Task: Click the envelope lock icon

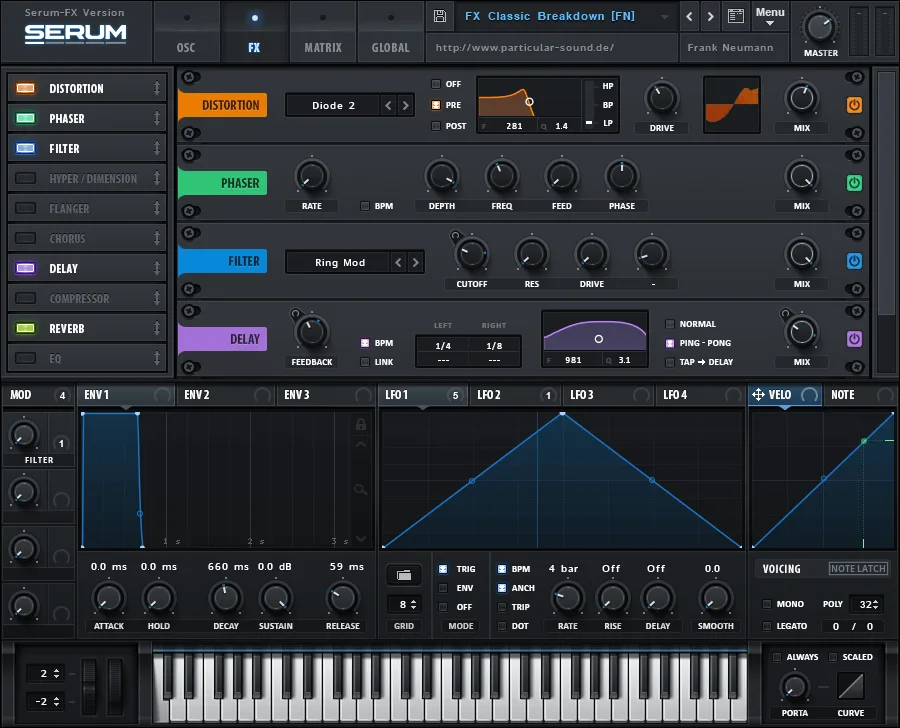Action: click(x=361, y=424)
